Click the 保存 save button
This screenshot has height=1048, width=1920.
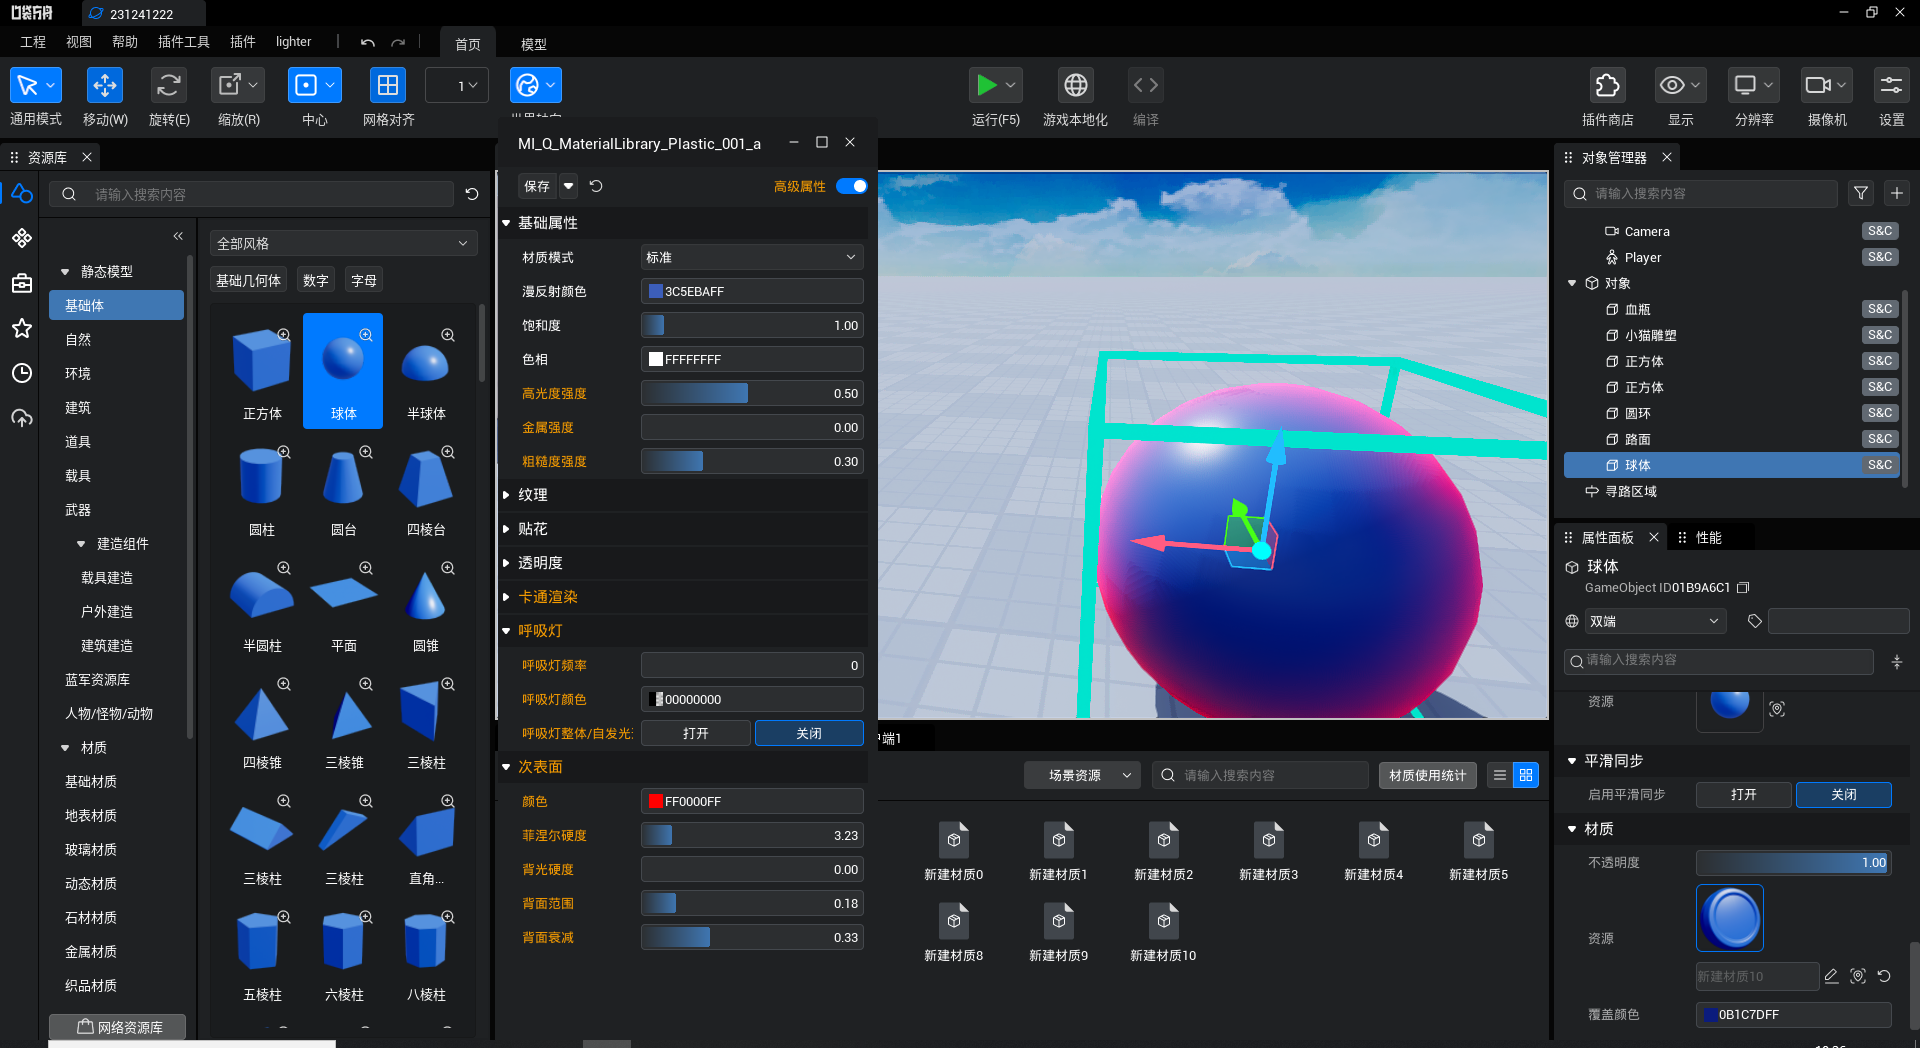pos(537,186)
